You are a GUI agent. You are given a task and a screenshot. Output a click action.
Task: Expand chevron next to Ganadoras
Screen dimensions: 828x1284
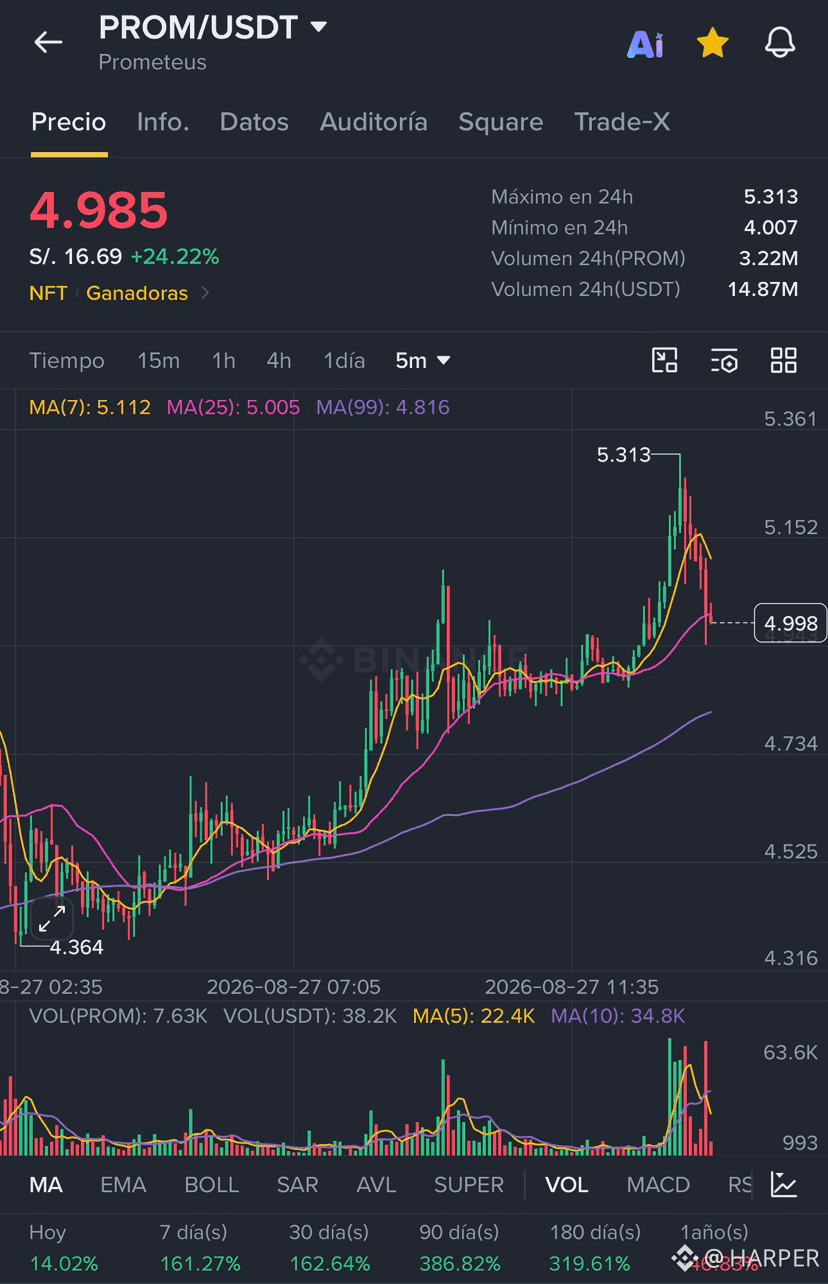[x=205, y=293]
